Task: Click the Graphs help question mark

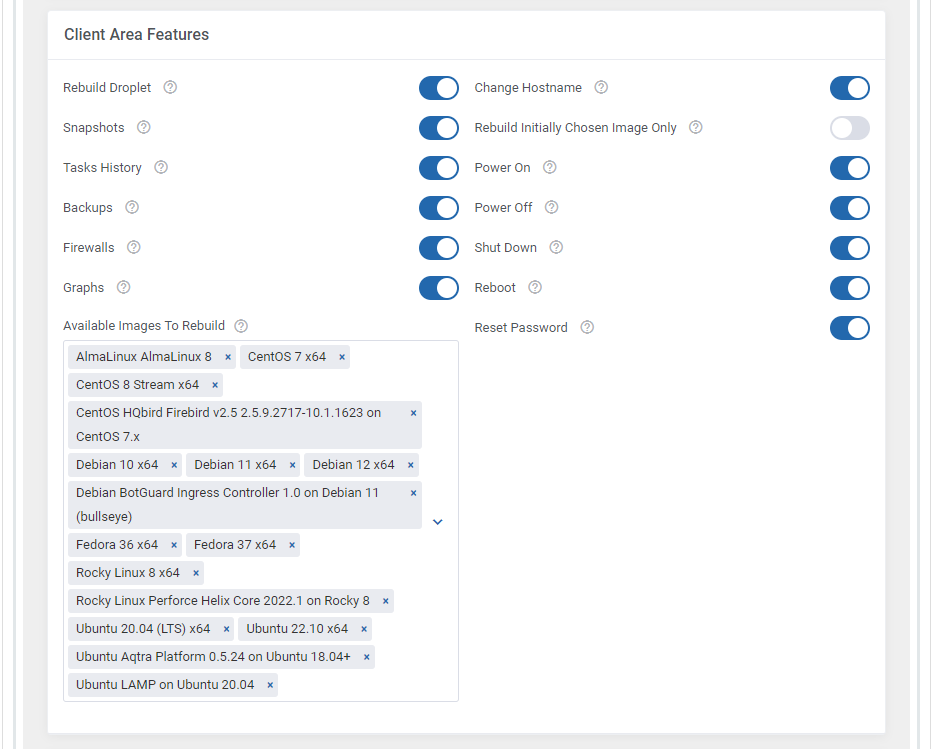Action: click(x=123, y=287)
